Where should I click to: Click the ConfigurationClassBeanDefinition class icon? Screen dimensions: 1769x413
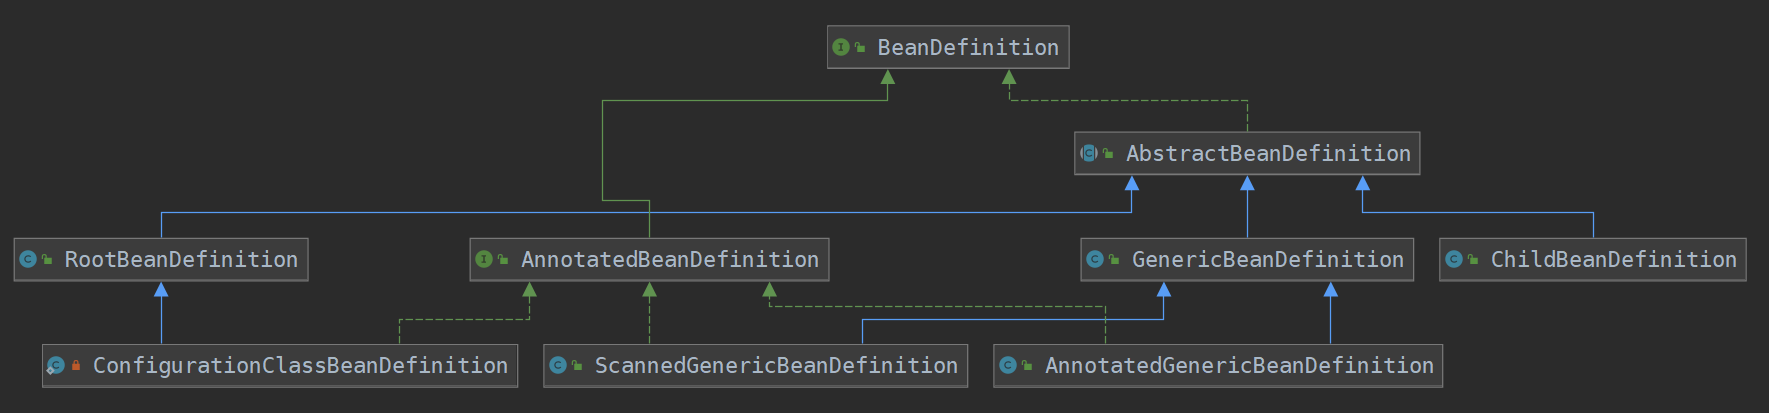56,365
